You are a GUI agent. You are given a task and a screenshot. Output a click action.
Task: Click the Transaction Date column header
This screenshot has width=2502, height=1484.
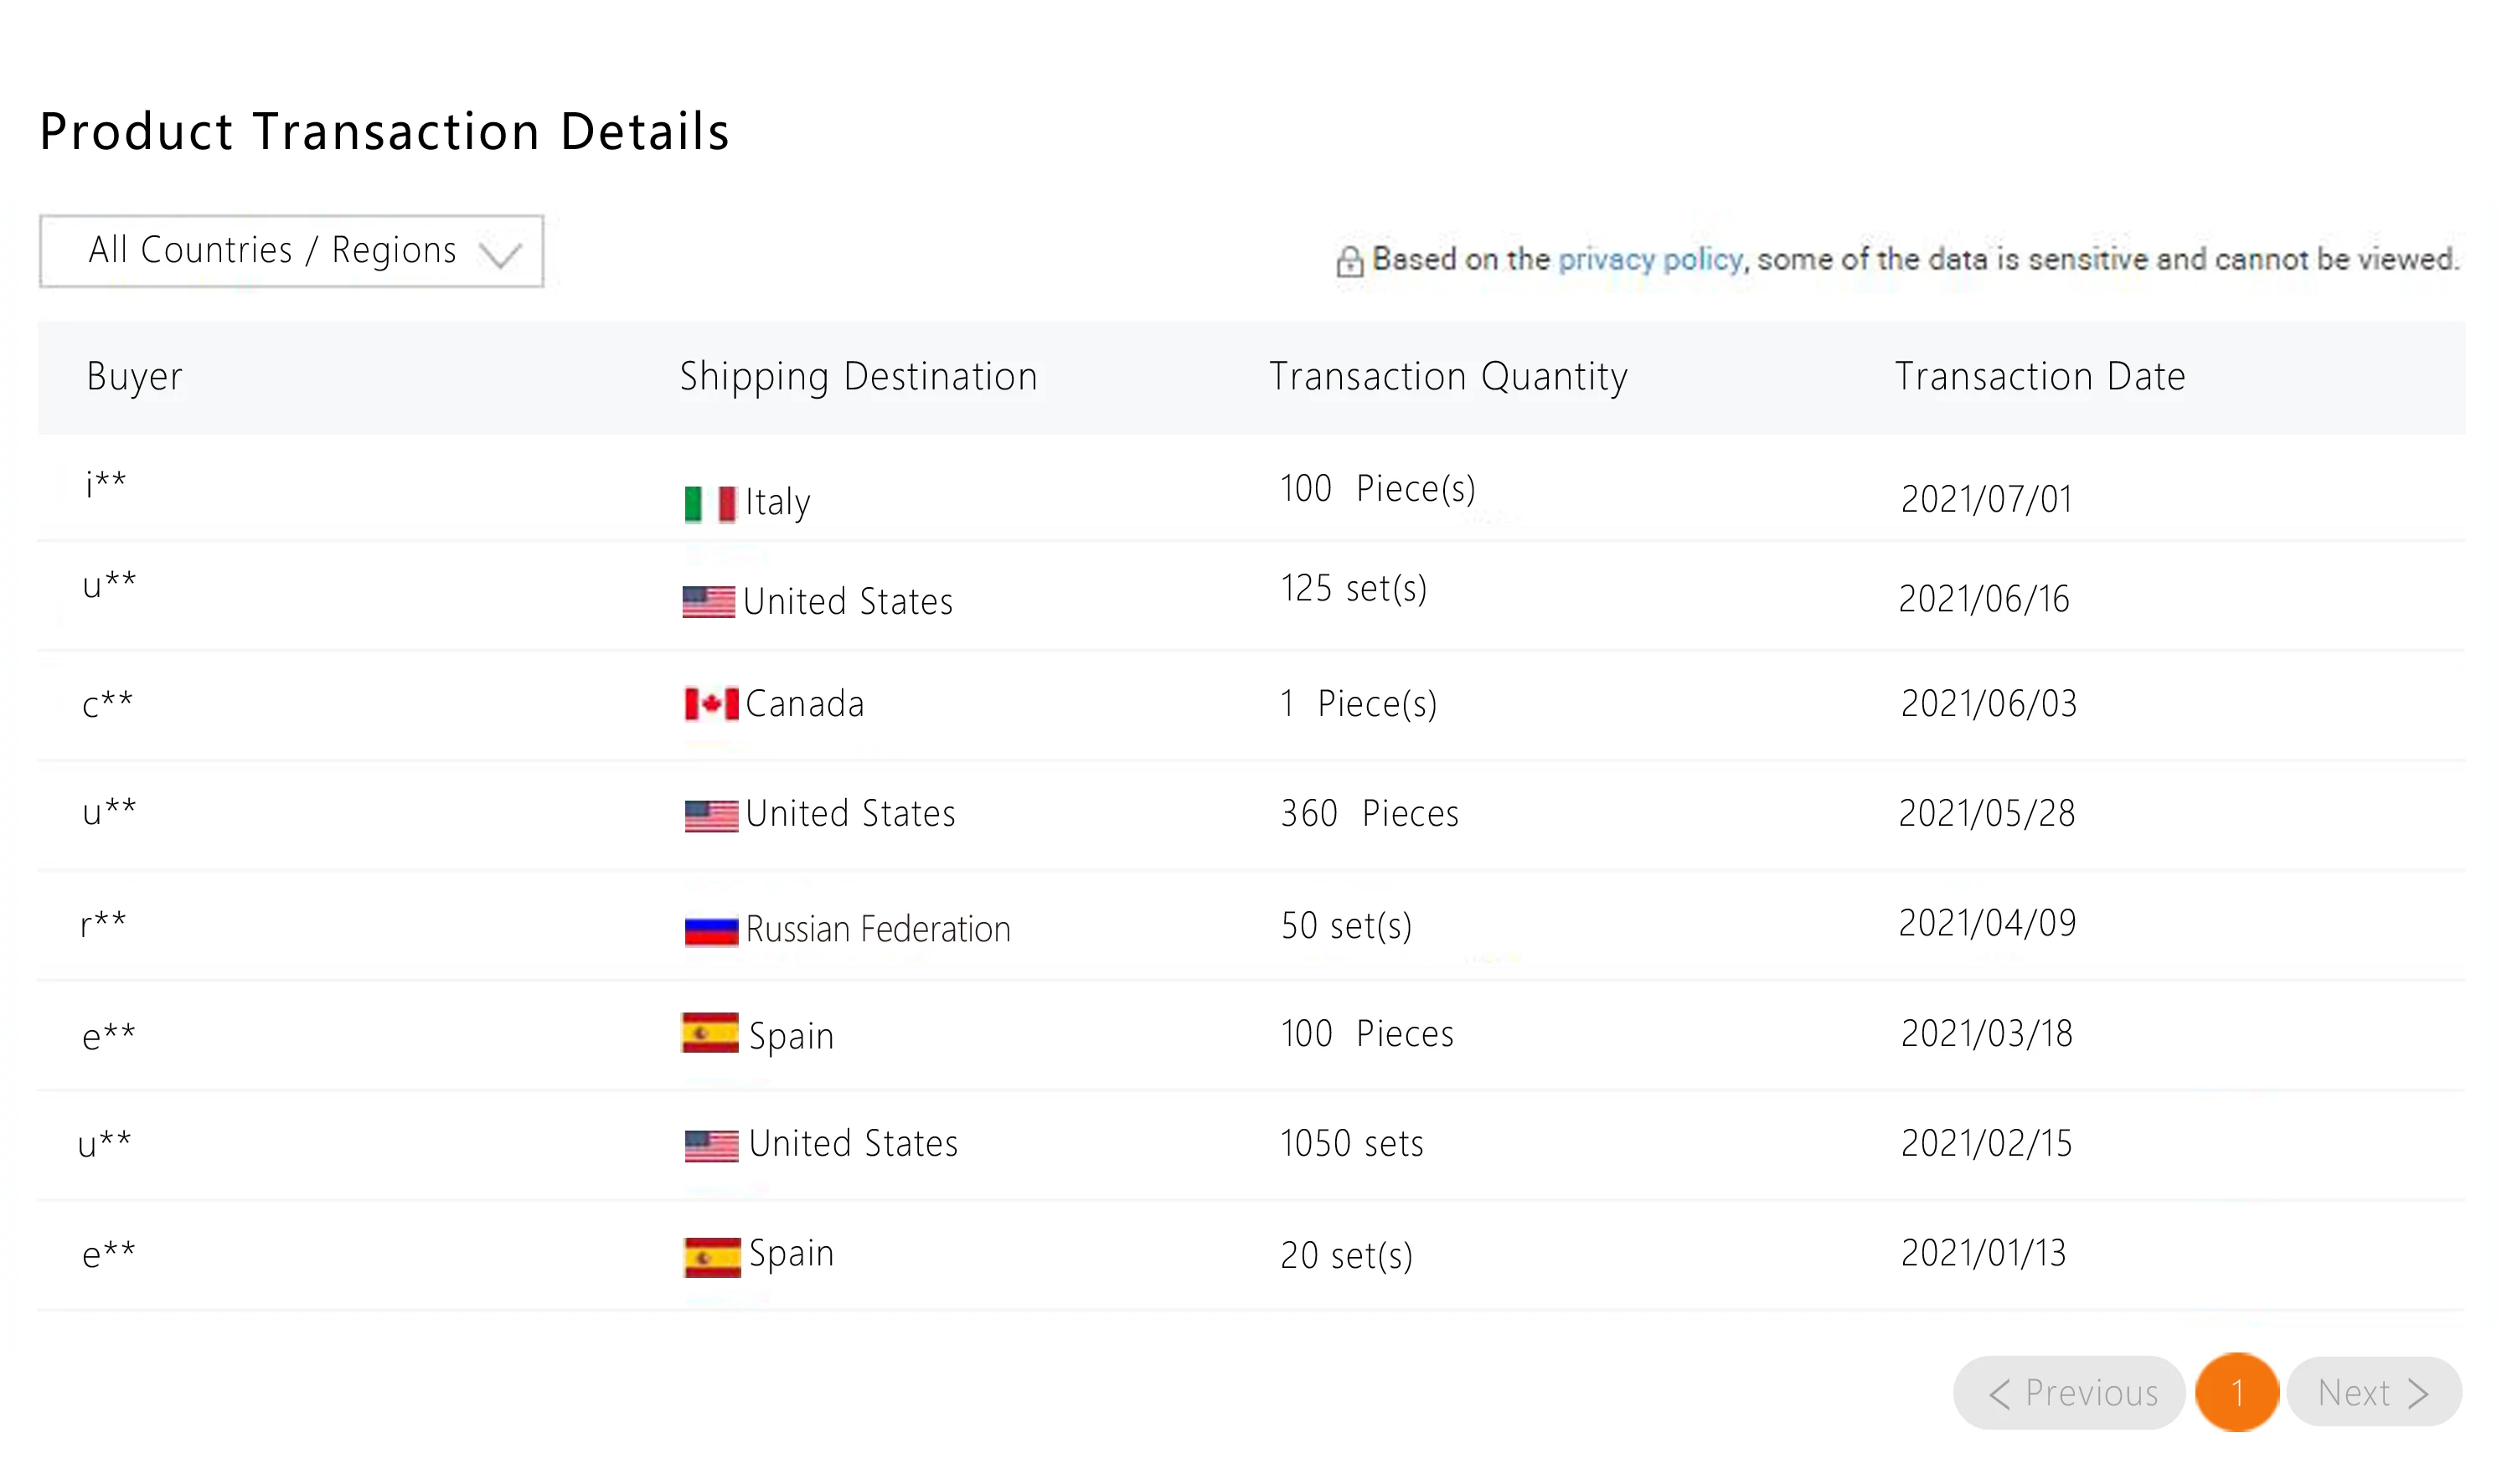click(x=2039, y=376)
